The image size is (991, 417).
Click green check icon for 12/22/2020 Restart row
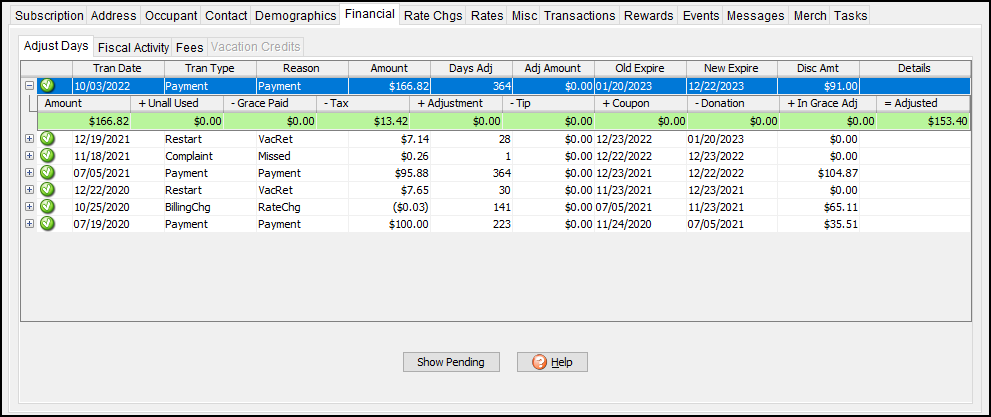(x=46, y=190)
